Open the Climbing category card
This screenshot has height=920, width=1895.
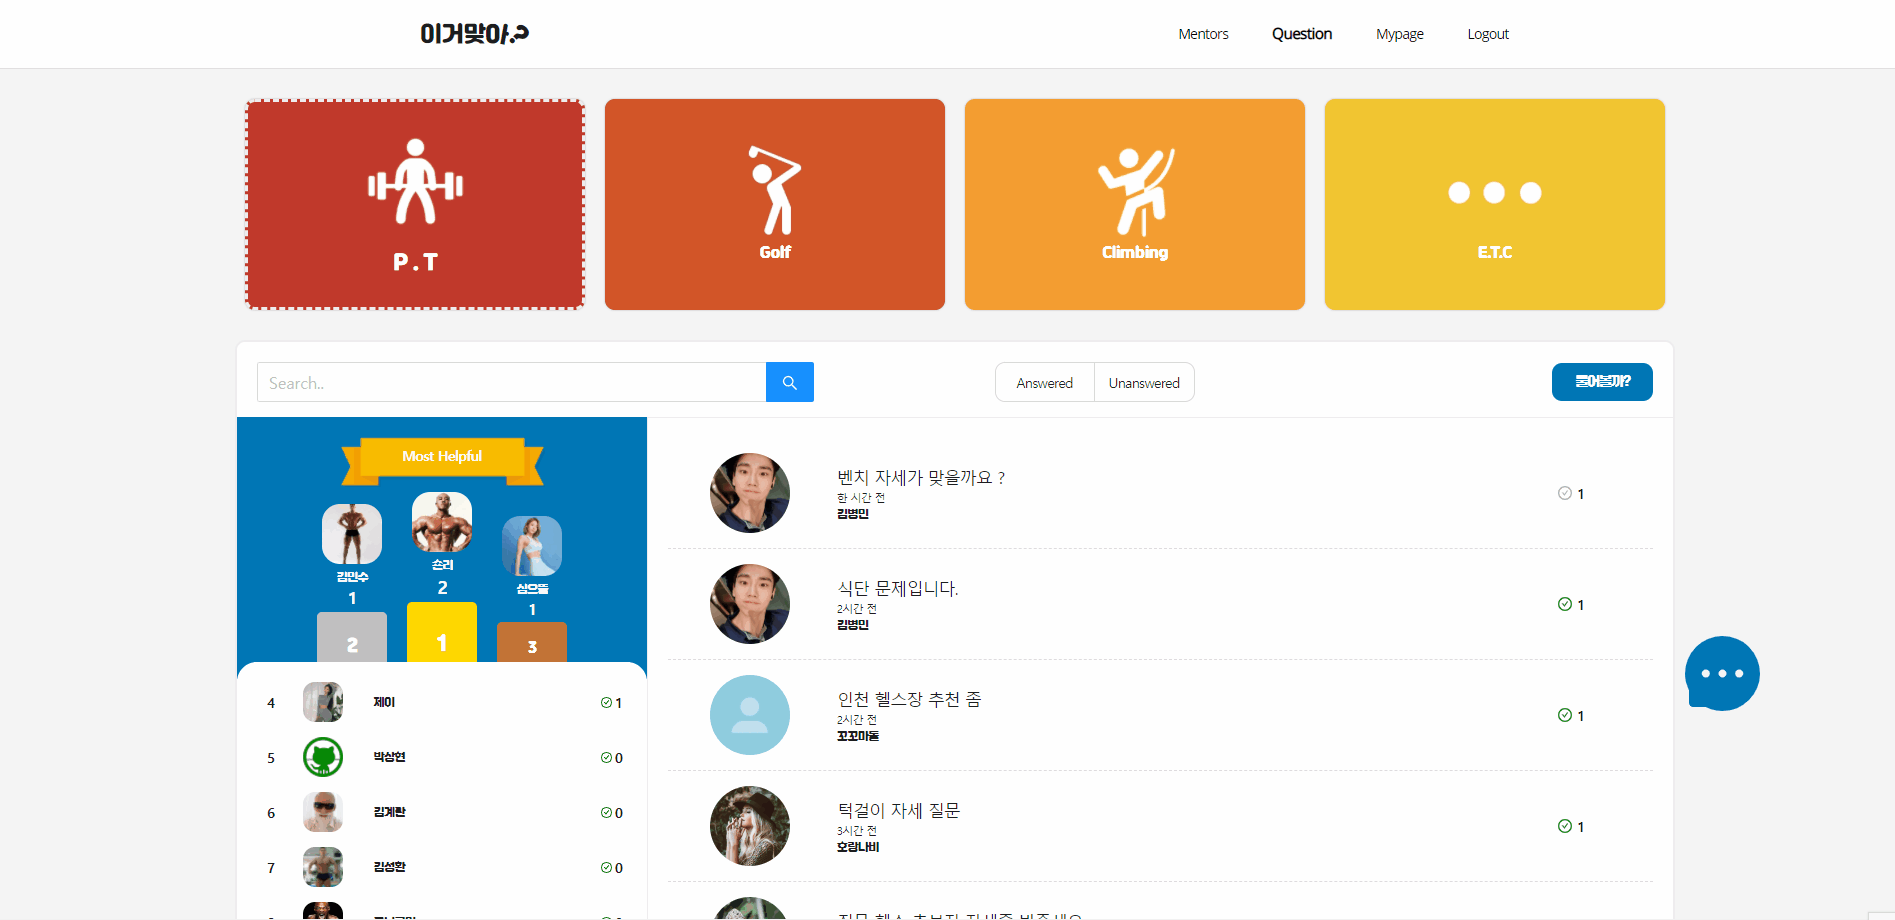[x=1135, y=204]
